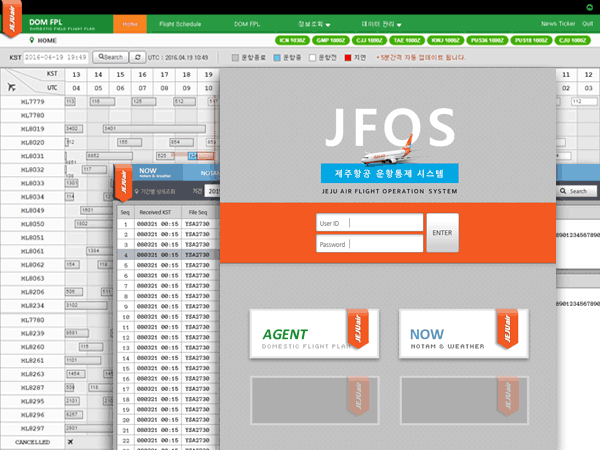Click the ENTER login button
The height and width of the screenshot is (450, 600).
click(442, 233)
